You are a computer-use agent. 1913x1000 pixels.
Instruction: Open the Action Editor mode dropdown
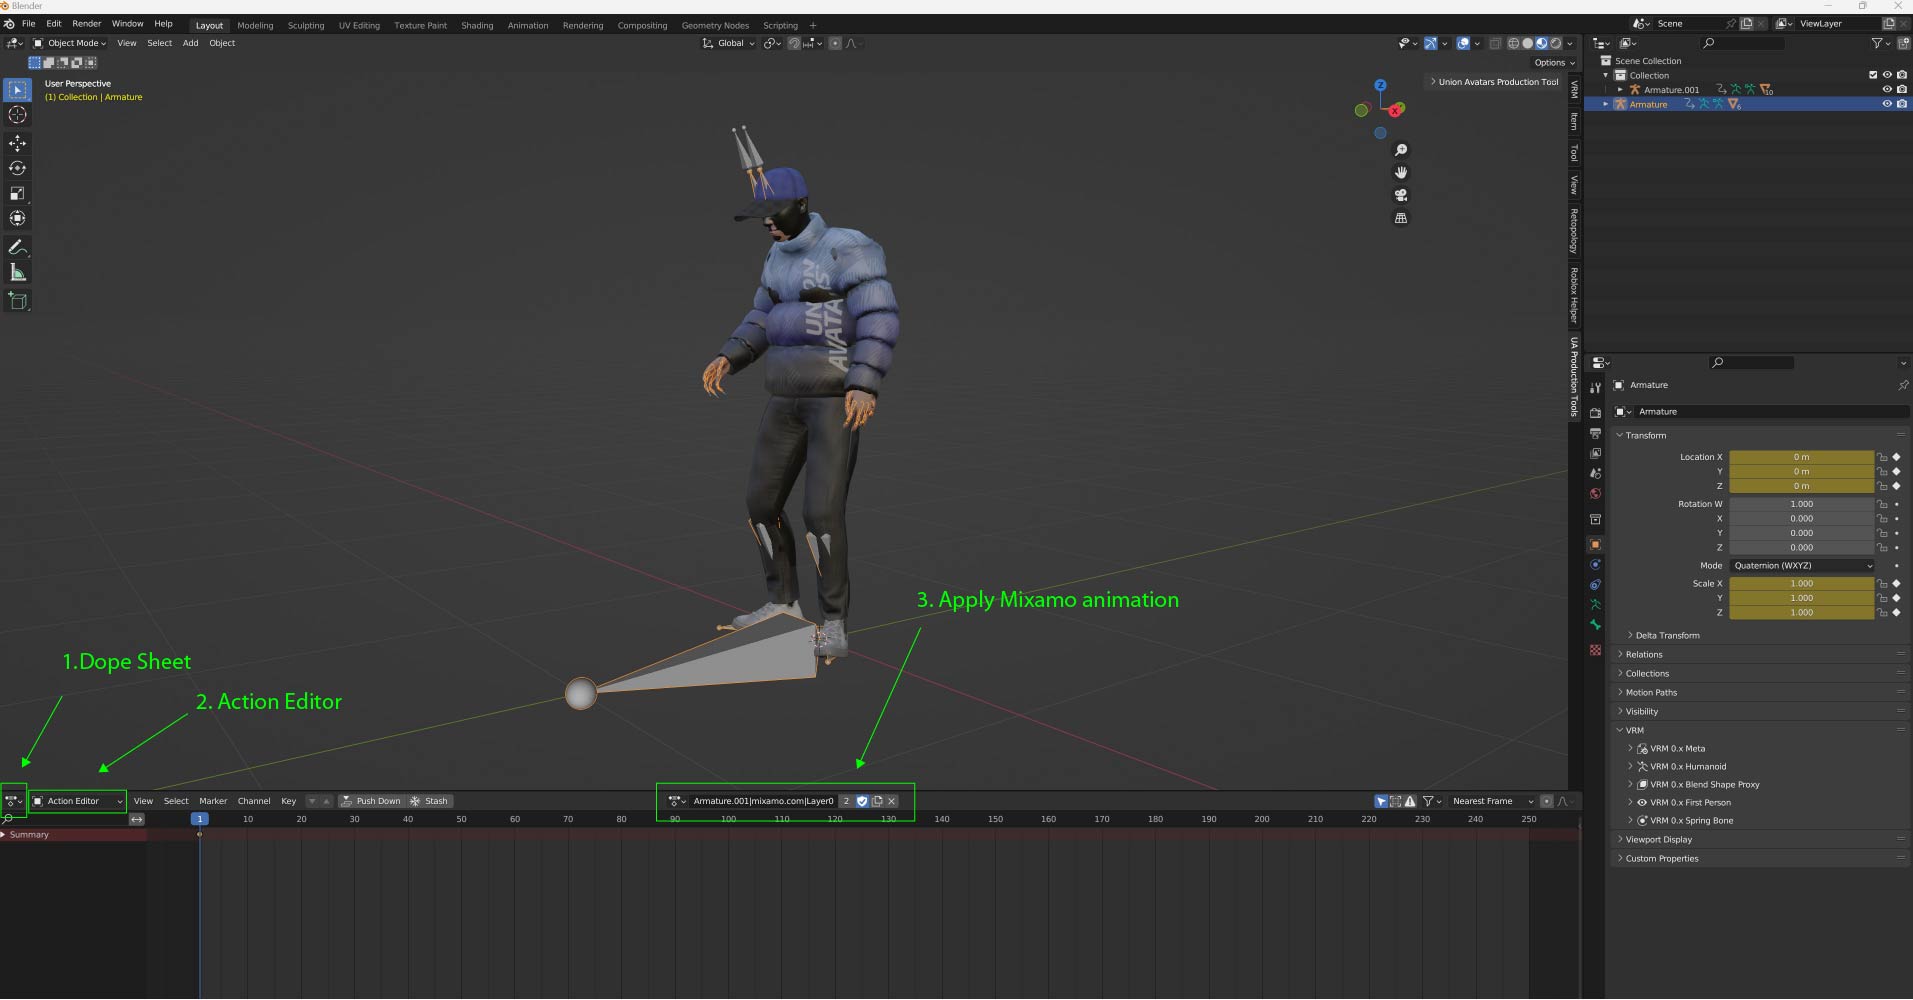coord(78,801)
